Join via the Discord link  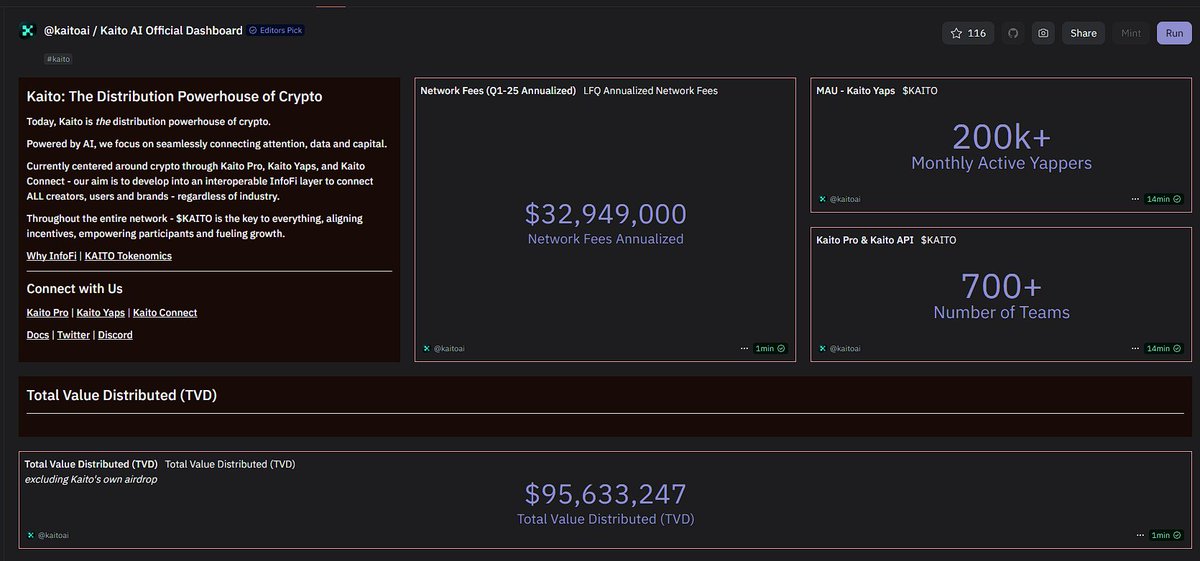pos(115,335)
